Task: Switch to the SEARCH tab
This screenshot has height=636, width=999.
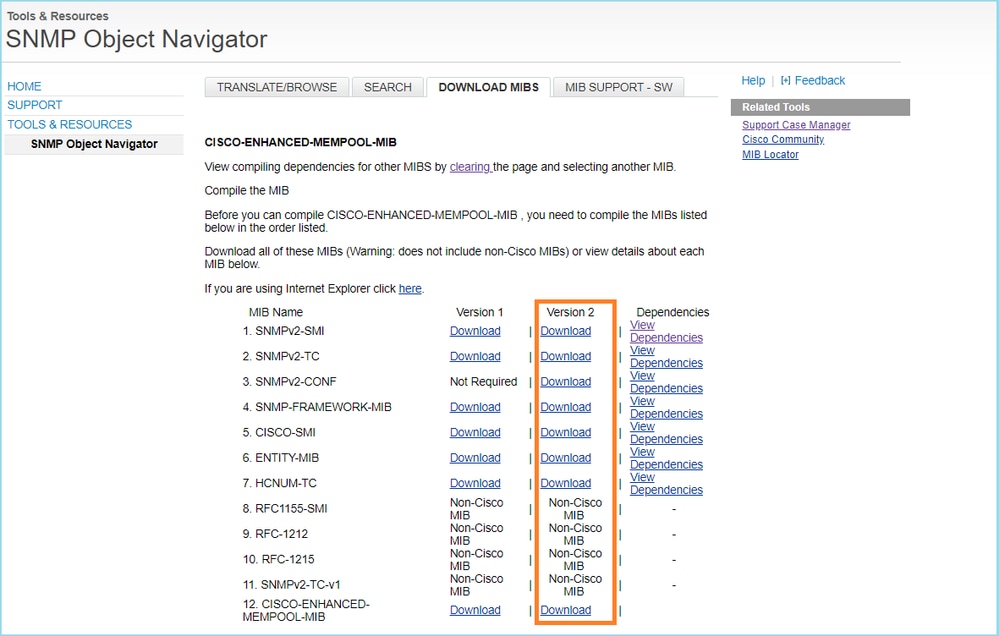Action: (x=387, y=87)
